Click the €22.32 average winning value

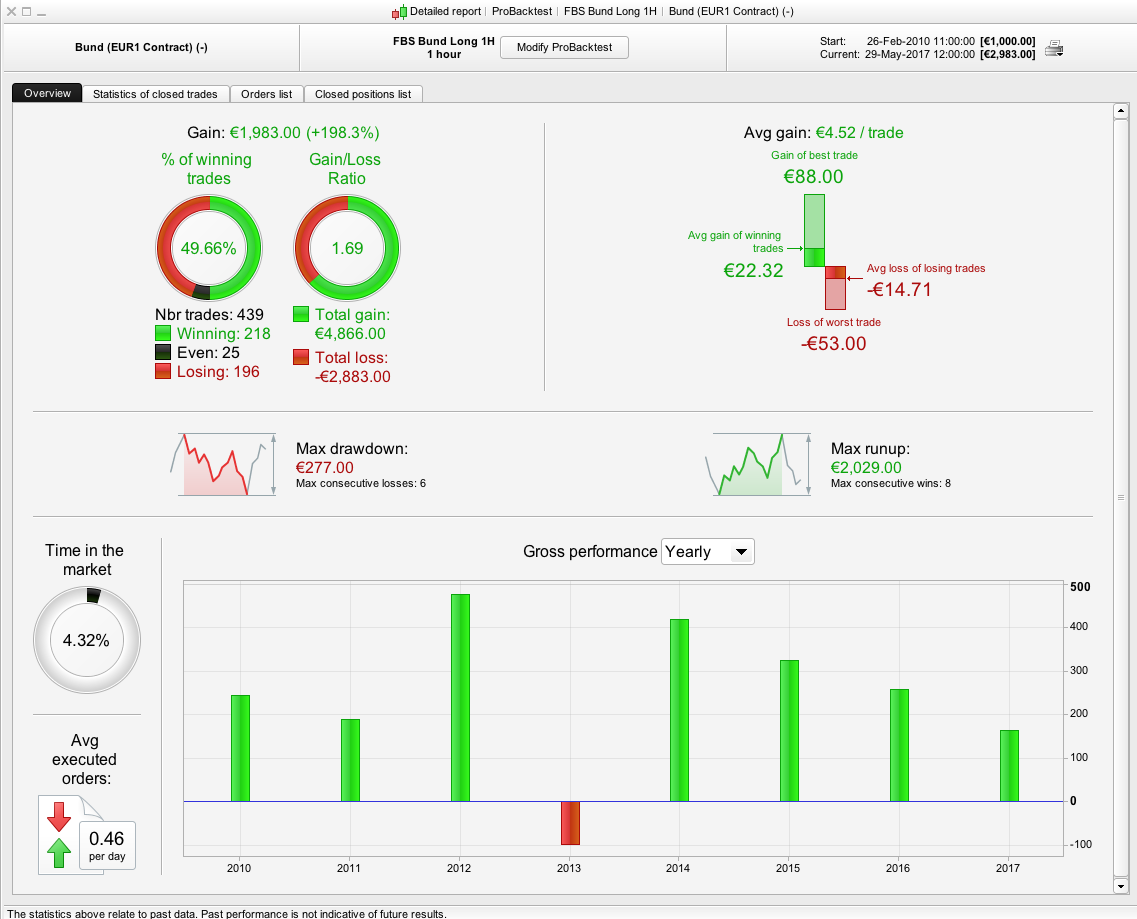[x=753, y=271]
